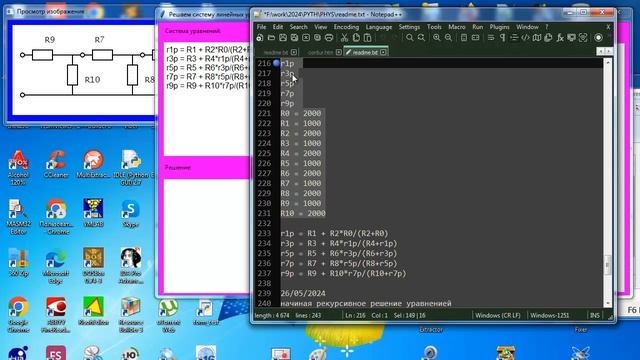Open the Macro menu in Notepad++
640x360 pixels.
click(456, 27)
